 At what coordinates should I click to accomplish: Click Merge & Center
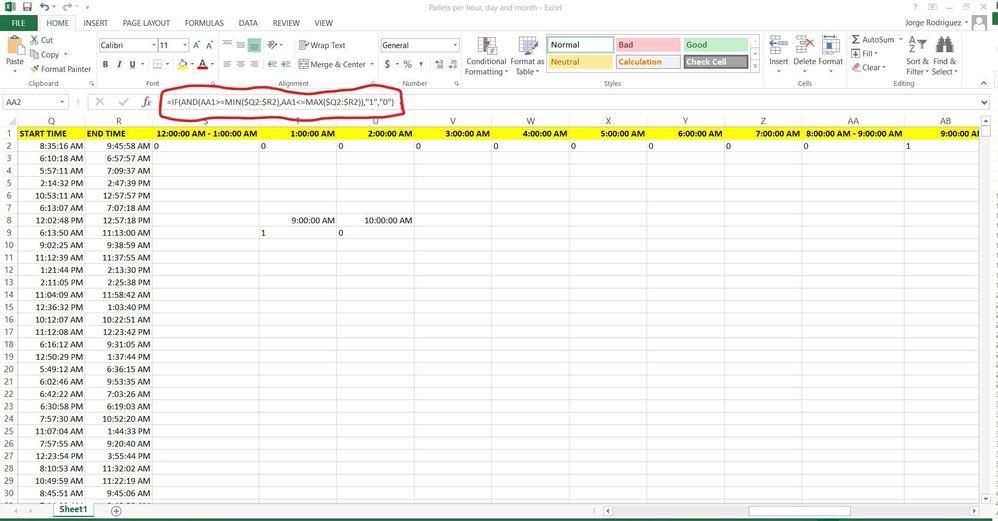click(x=332, y=64)
